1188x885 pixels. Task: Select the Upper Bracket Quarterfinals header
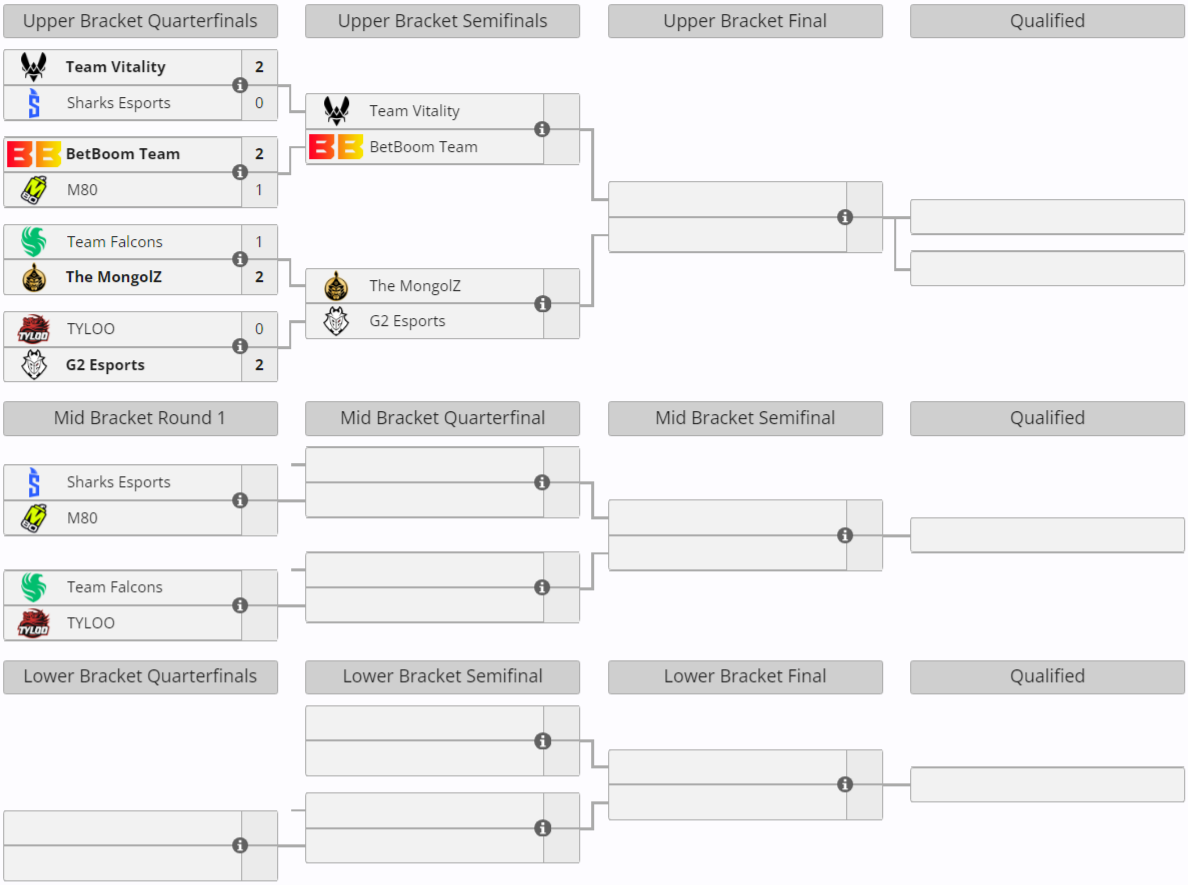(x=140, y=21)
